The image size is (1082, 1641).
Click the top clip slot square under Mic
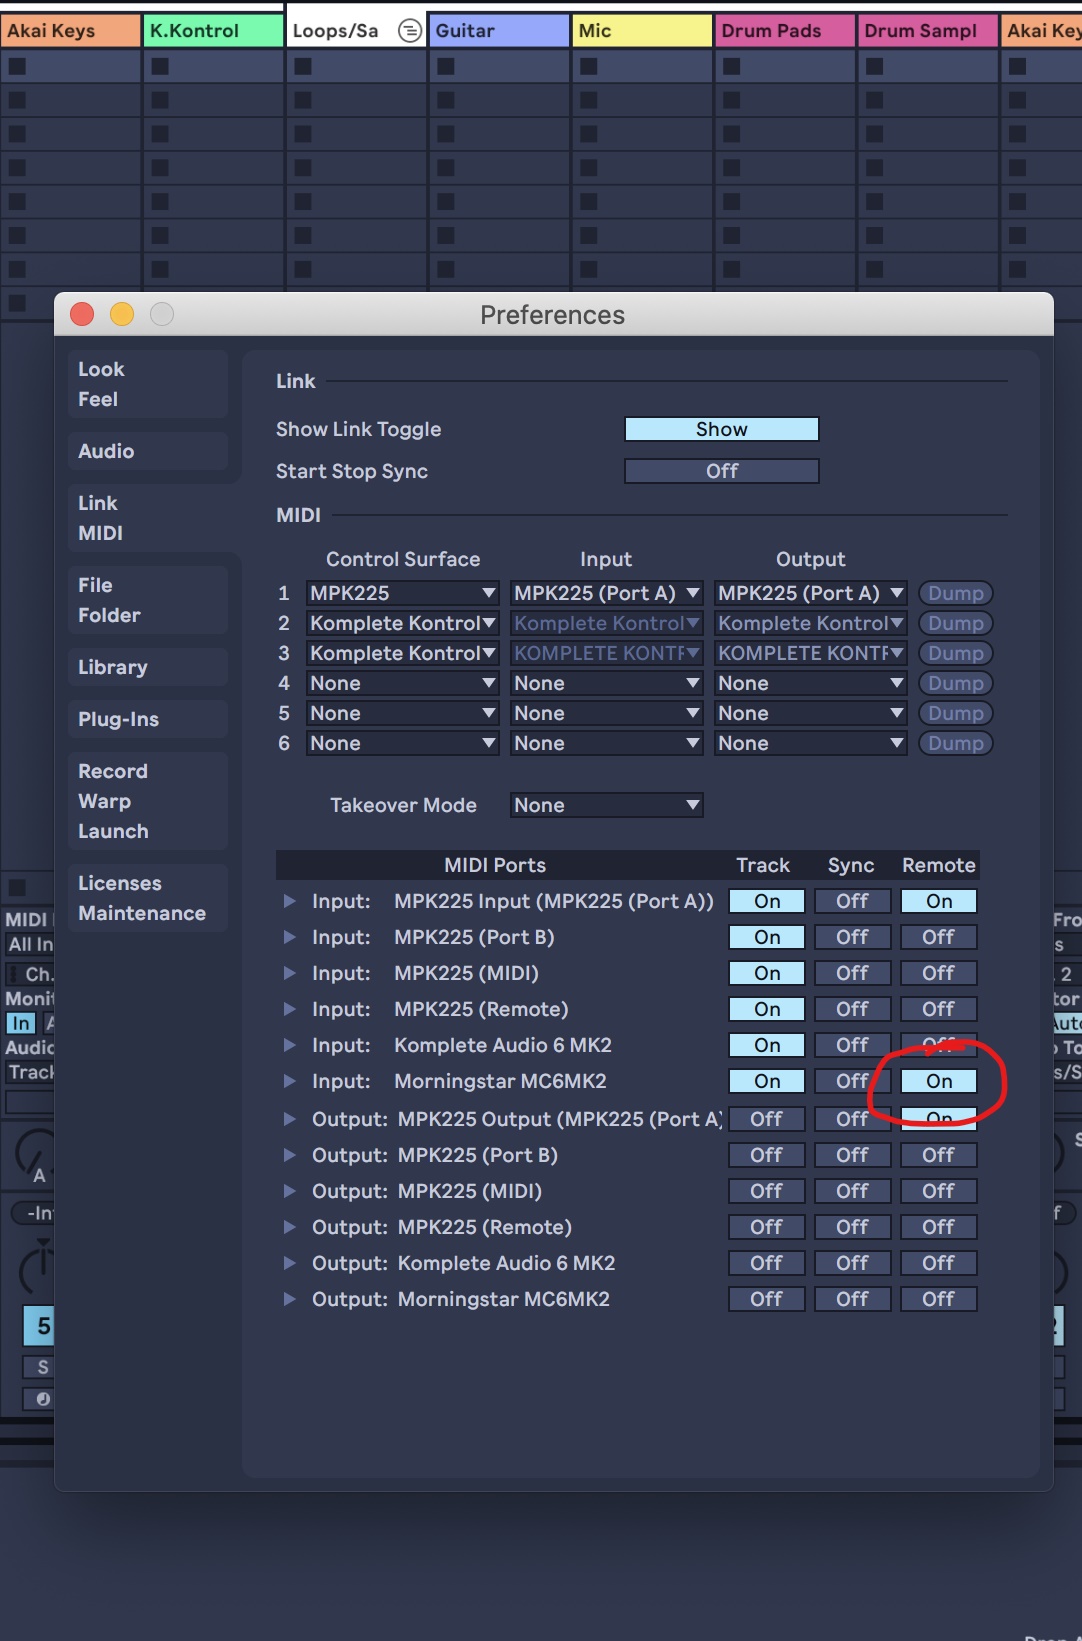pyautogui.click(x=589, y=66)
